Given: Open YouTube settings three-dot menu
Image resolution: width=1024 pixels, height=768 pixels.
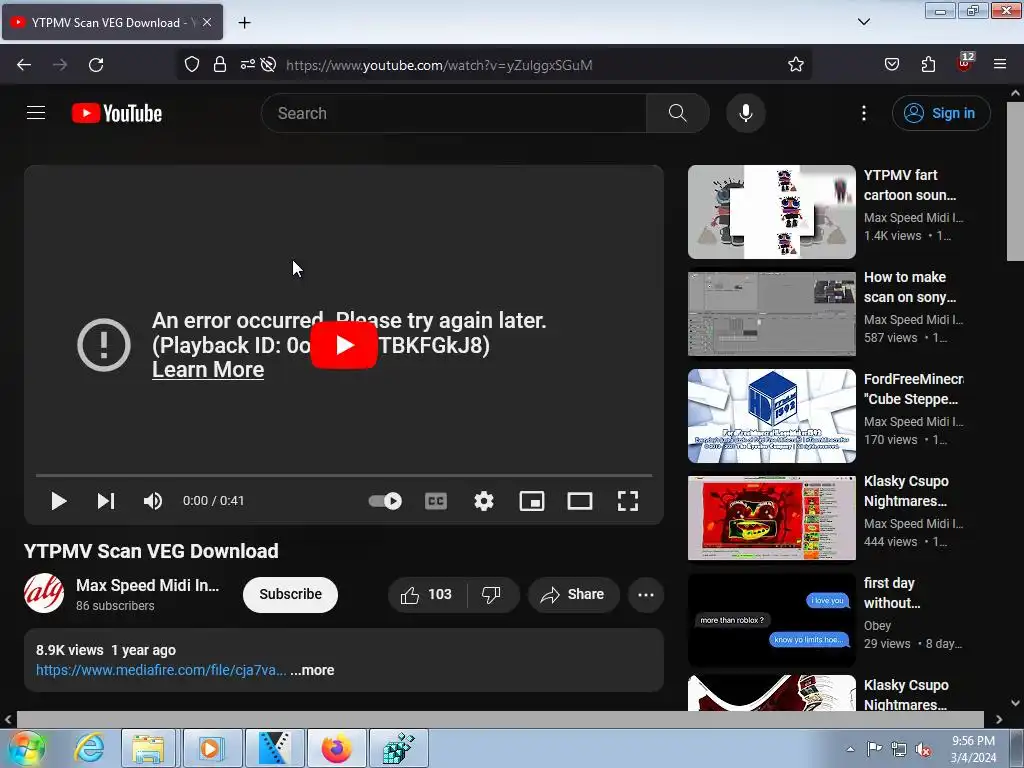Looking at the screenshot, I should coord(863,113).
